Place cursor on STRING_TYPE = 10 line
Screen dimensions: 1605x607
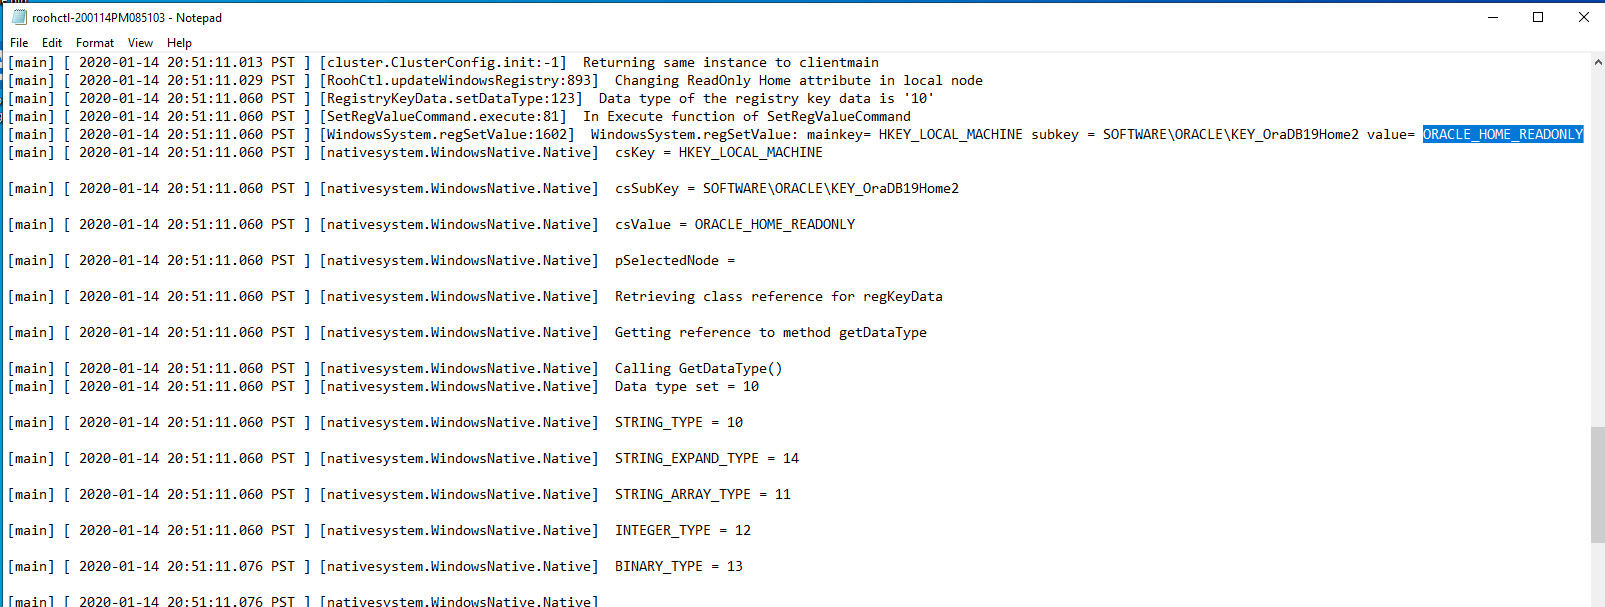(678, 423)
